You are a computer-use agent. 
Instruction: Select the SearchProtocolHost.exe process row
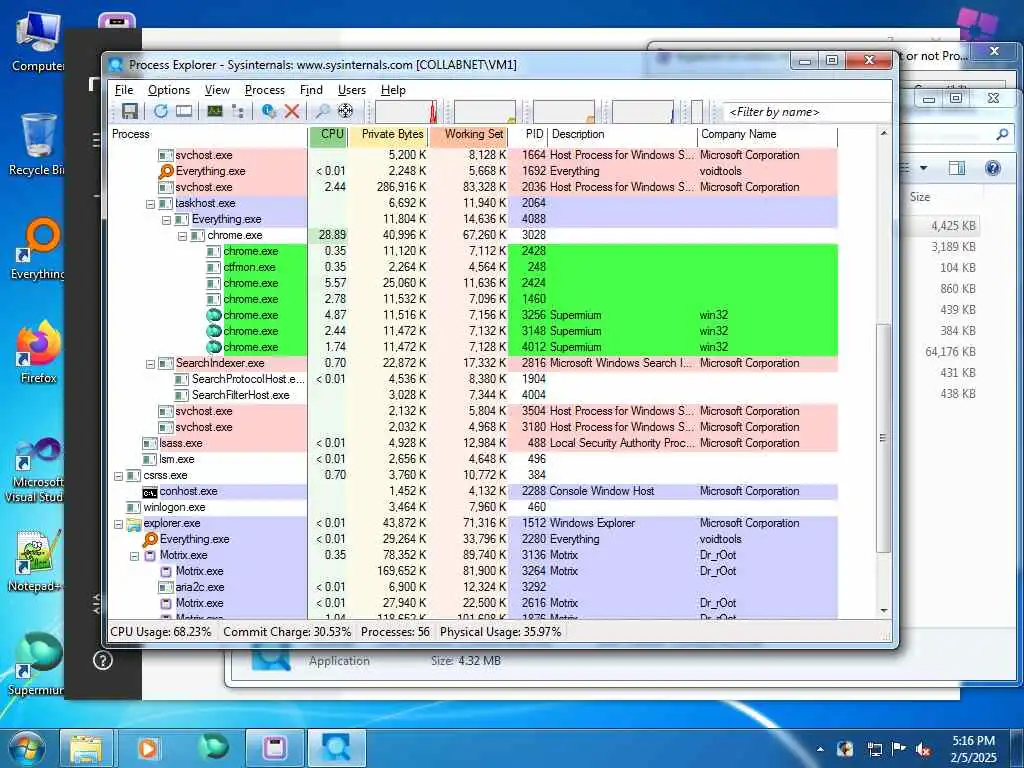474,379
